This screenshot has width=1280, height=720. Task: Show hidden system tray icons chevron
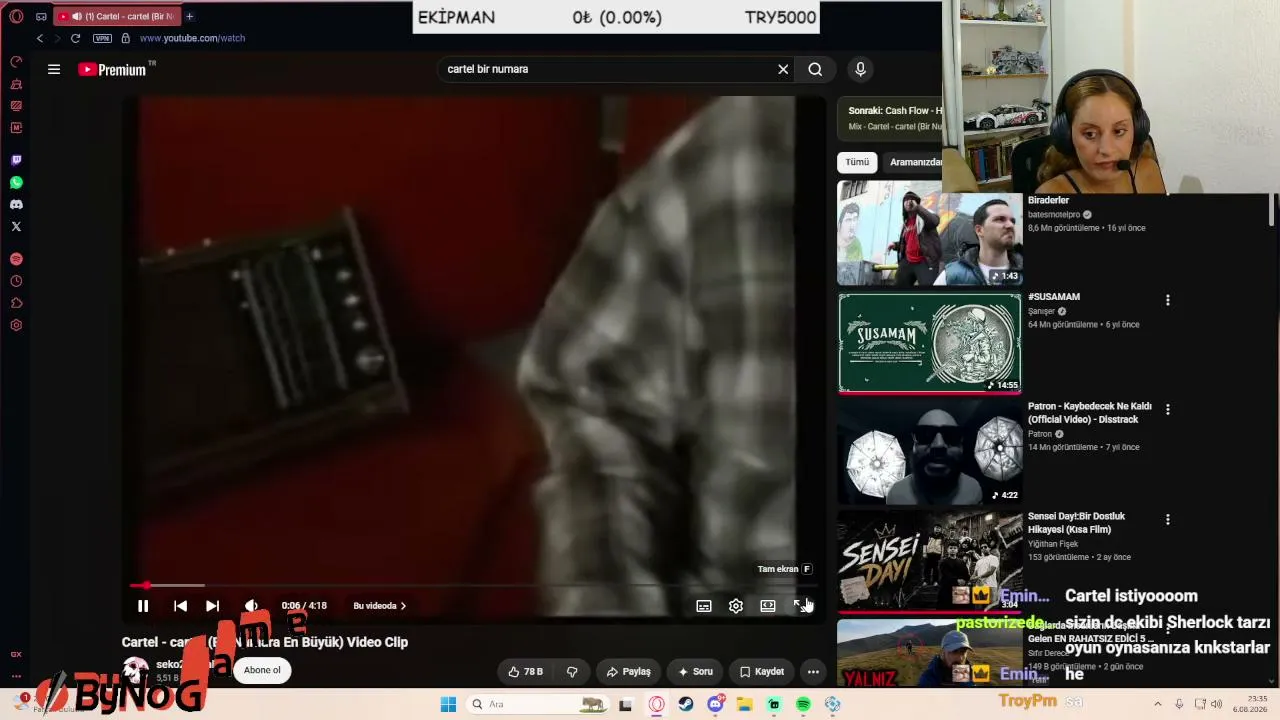click(1157, 704)
